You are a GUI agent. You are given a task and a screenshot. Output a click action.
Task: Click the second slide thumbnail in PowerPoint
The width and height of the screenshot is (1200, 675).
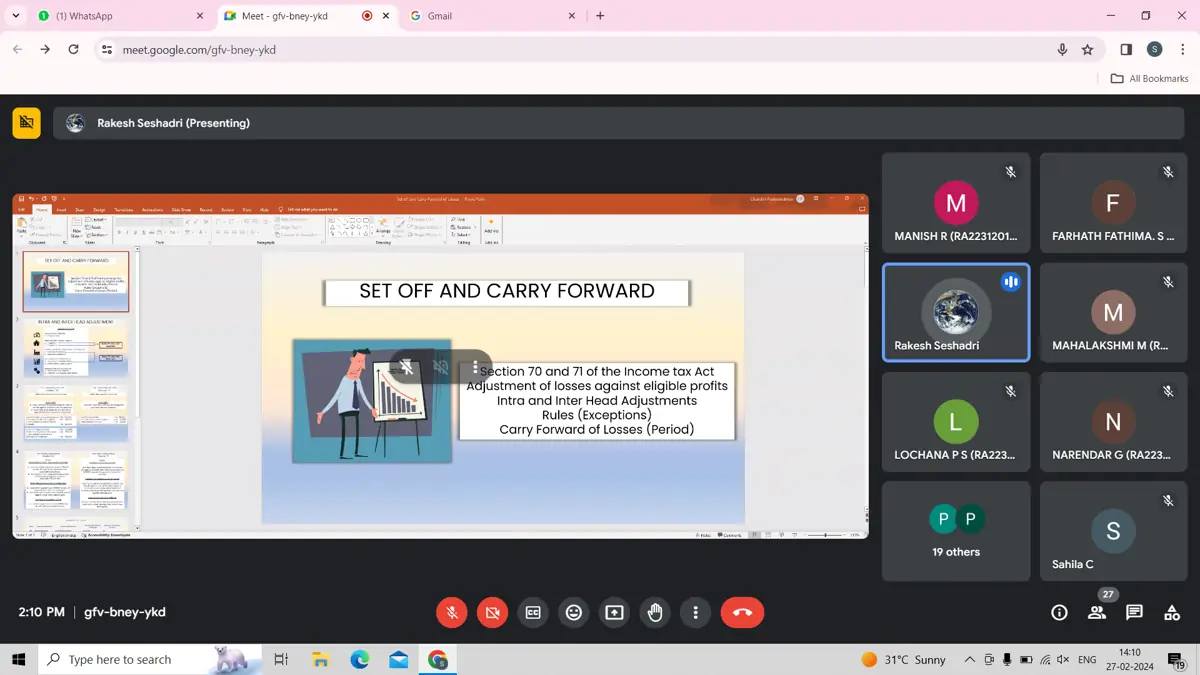click(76, 348)
